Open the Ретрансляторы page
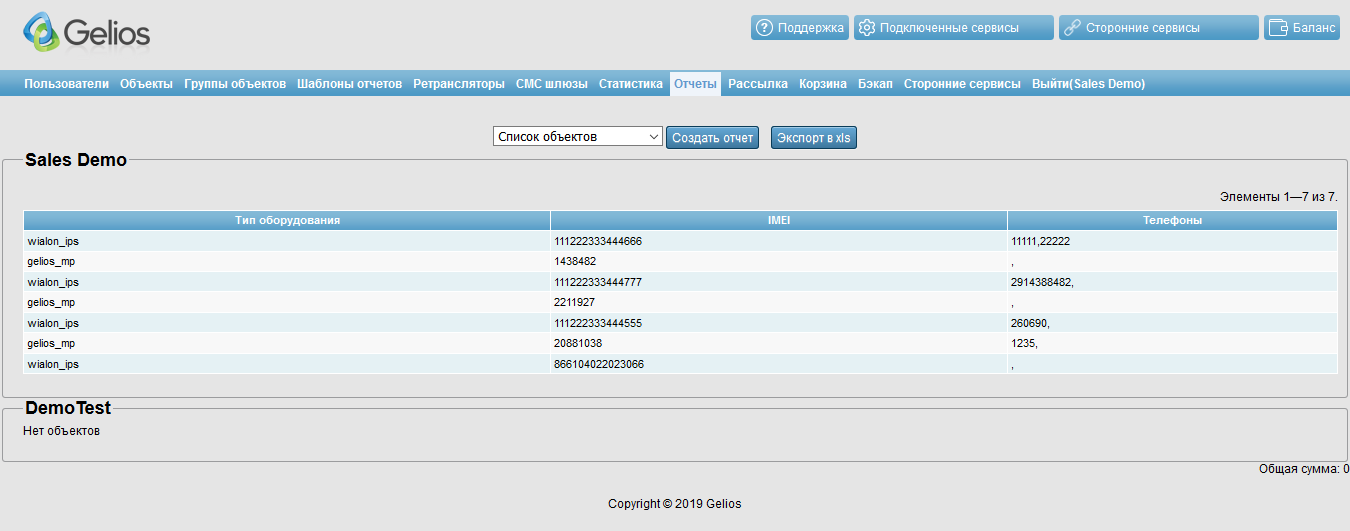The image size is (1350, 531). click(x=459, y=84)
